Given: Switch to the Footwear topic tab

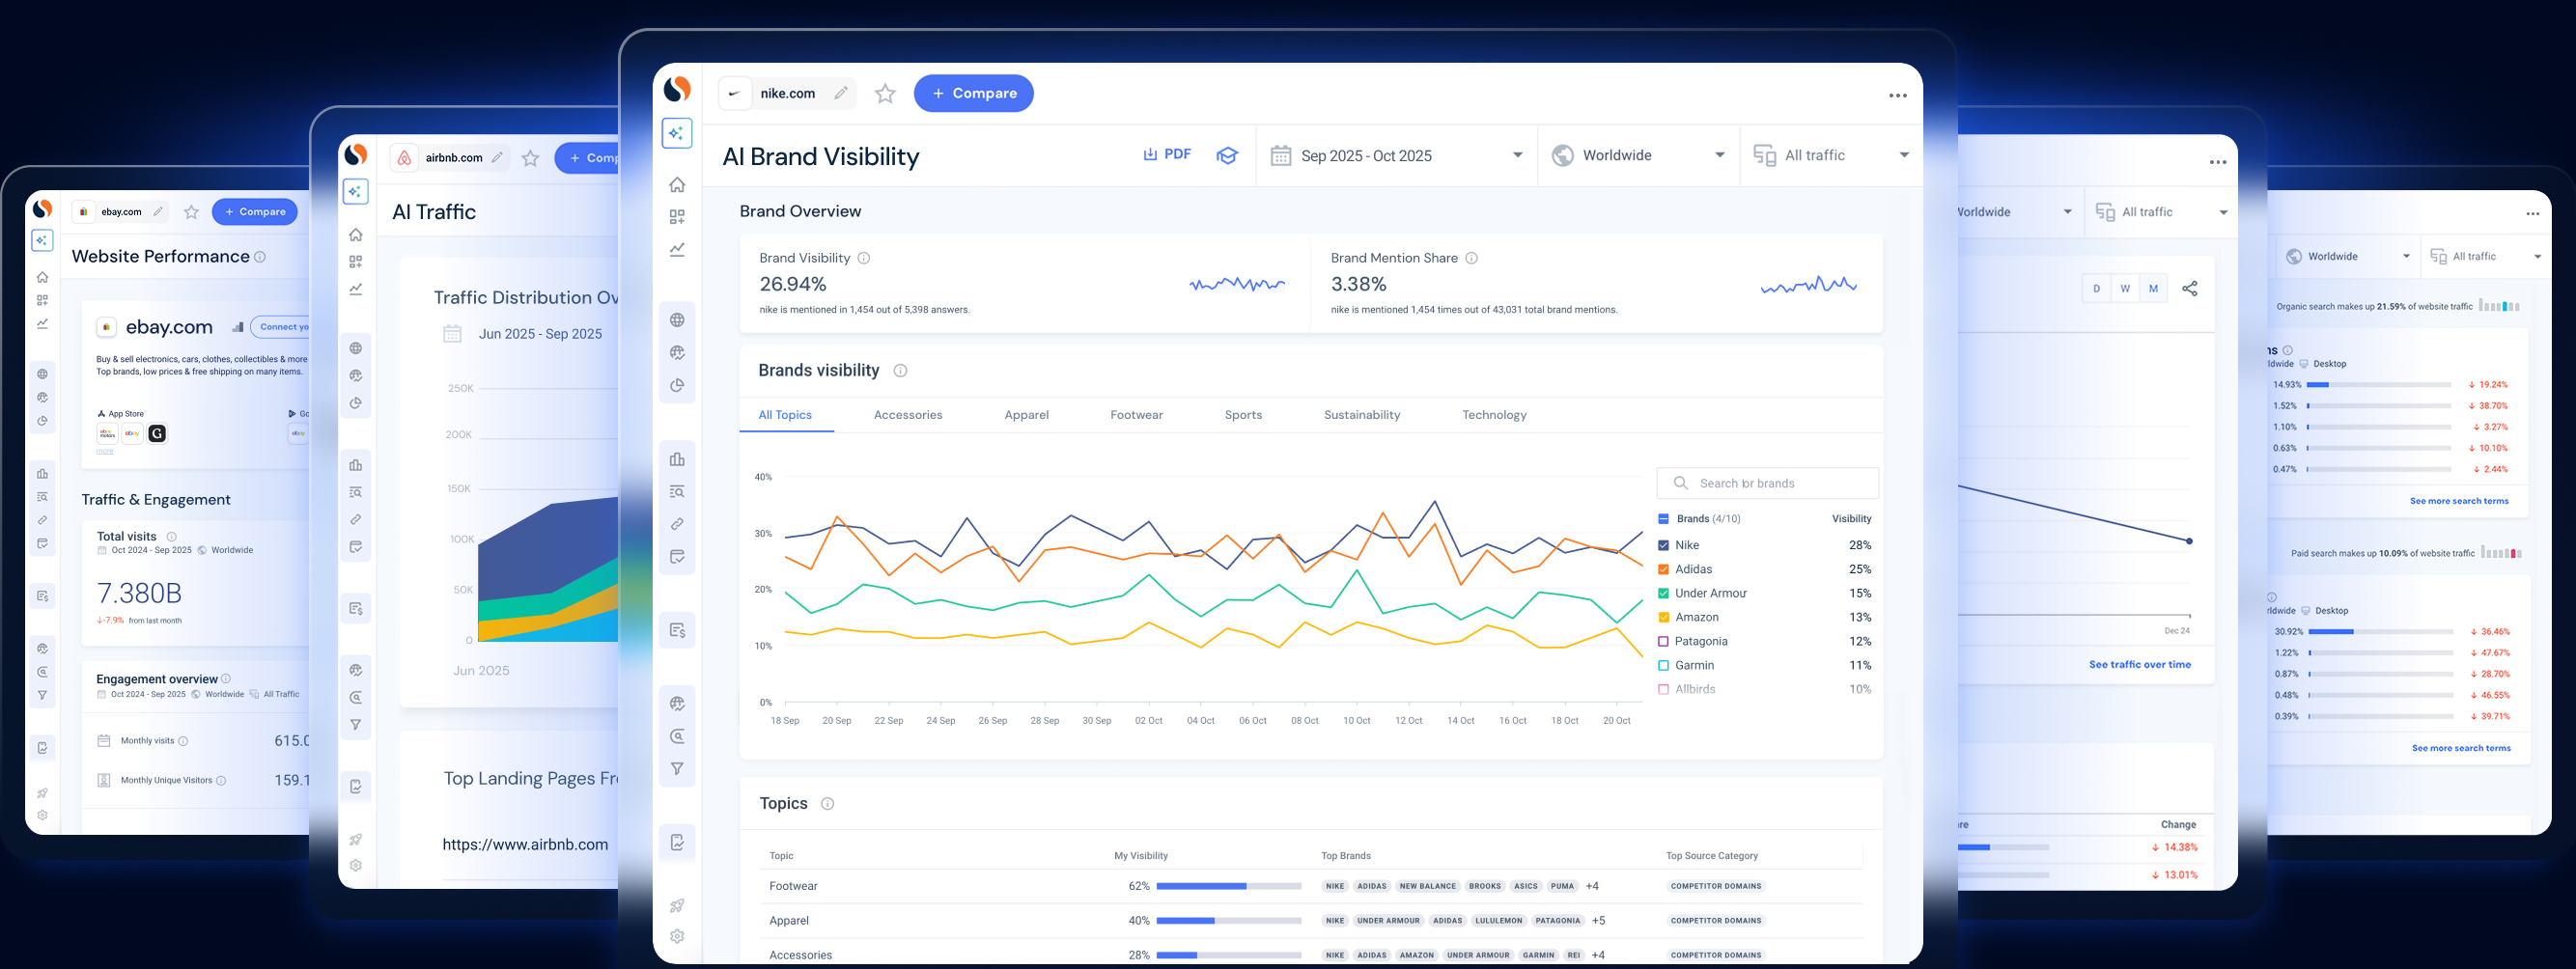Looking at the screenshot, I should (x=1136, y=414).
